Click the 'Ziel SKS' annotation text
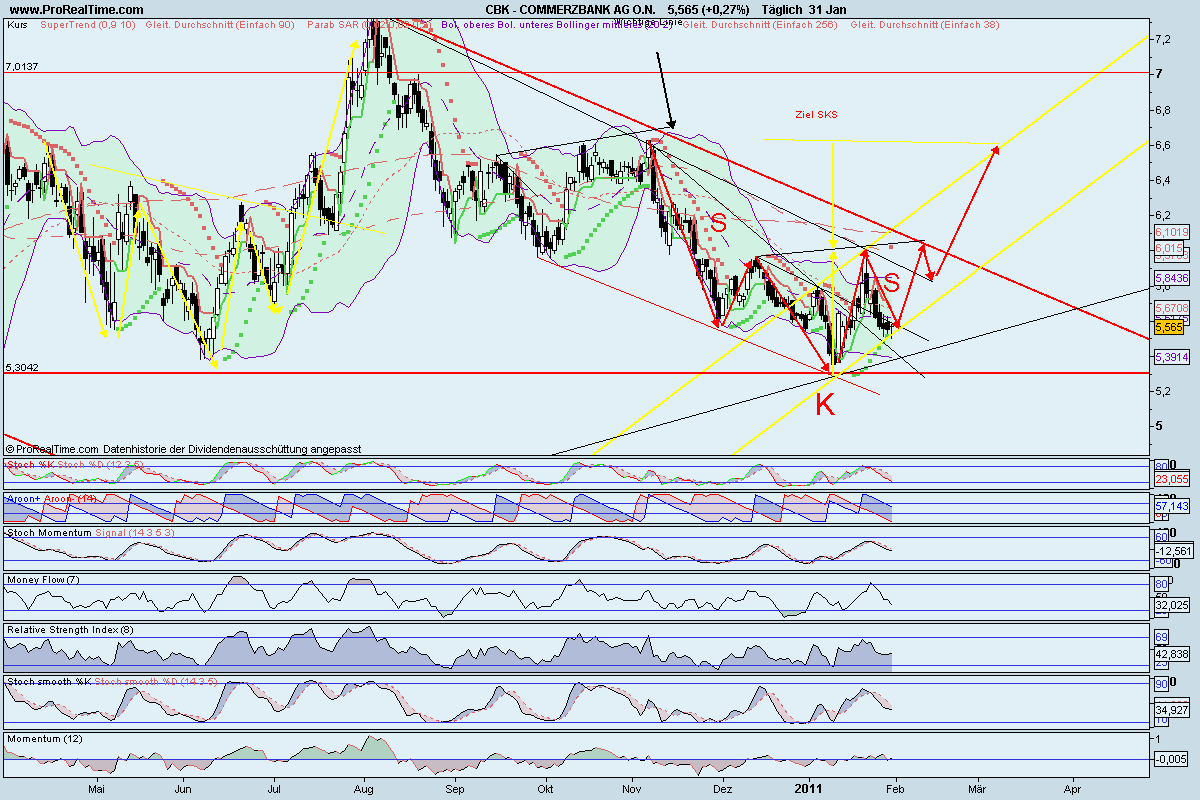The height and width of the screenshot is (800, 1200). tap(819, 115)
